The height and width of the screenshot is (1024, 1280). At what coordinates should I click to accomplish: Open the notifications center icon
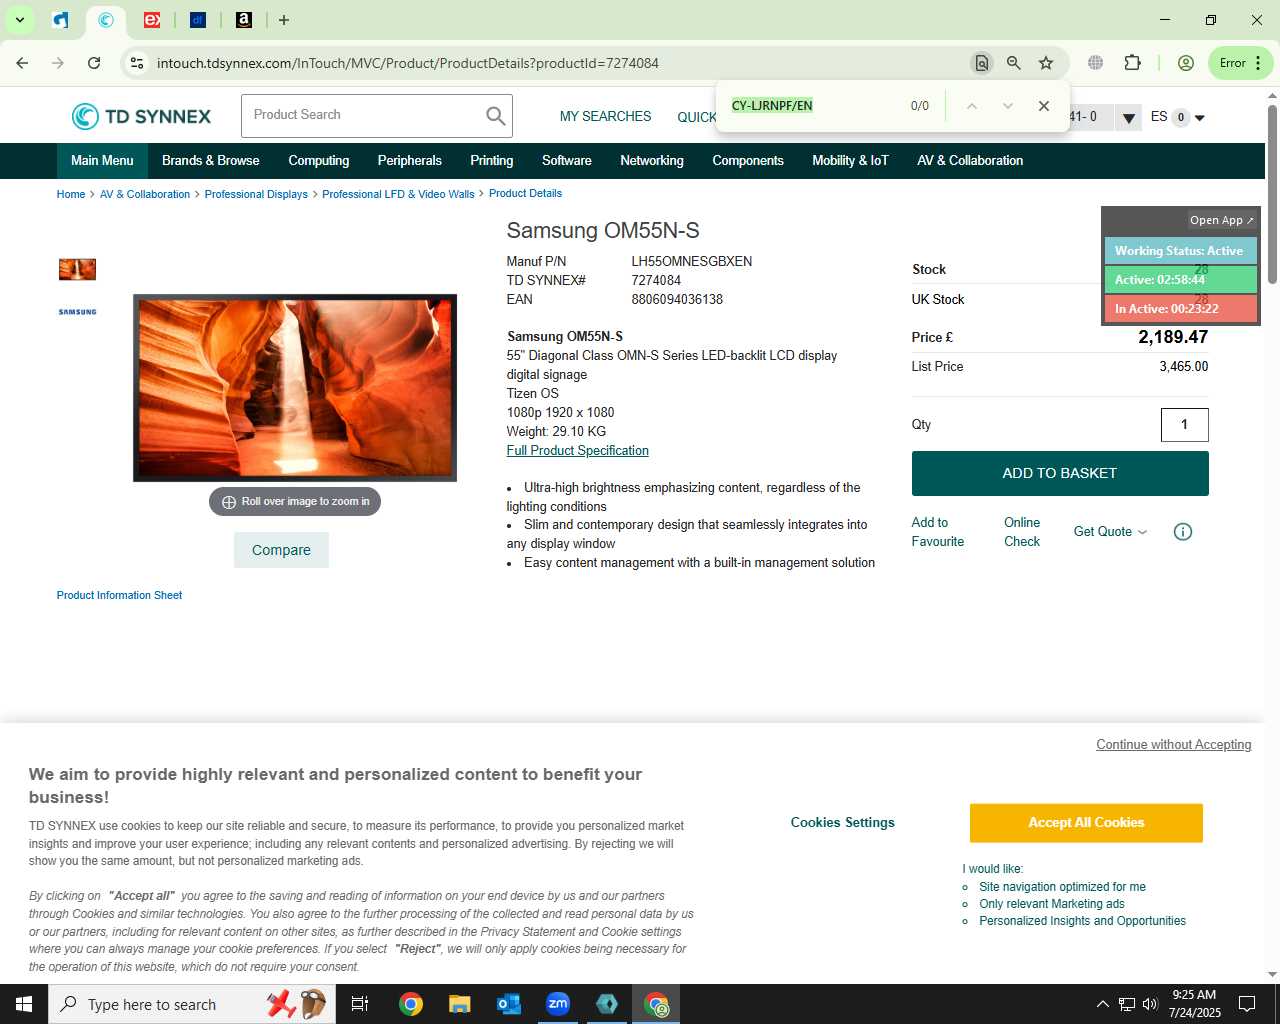(1247, 1004)
